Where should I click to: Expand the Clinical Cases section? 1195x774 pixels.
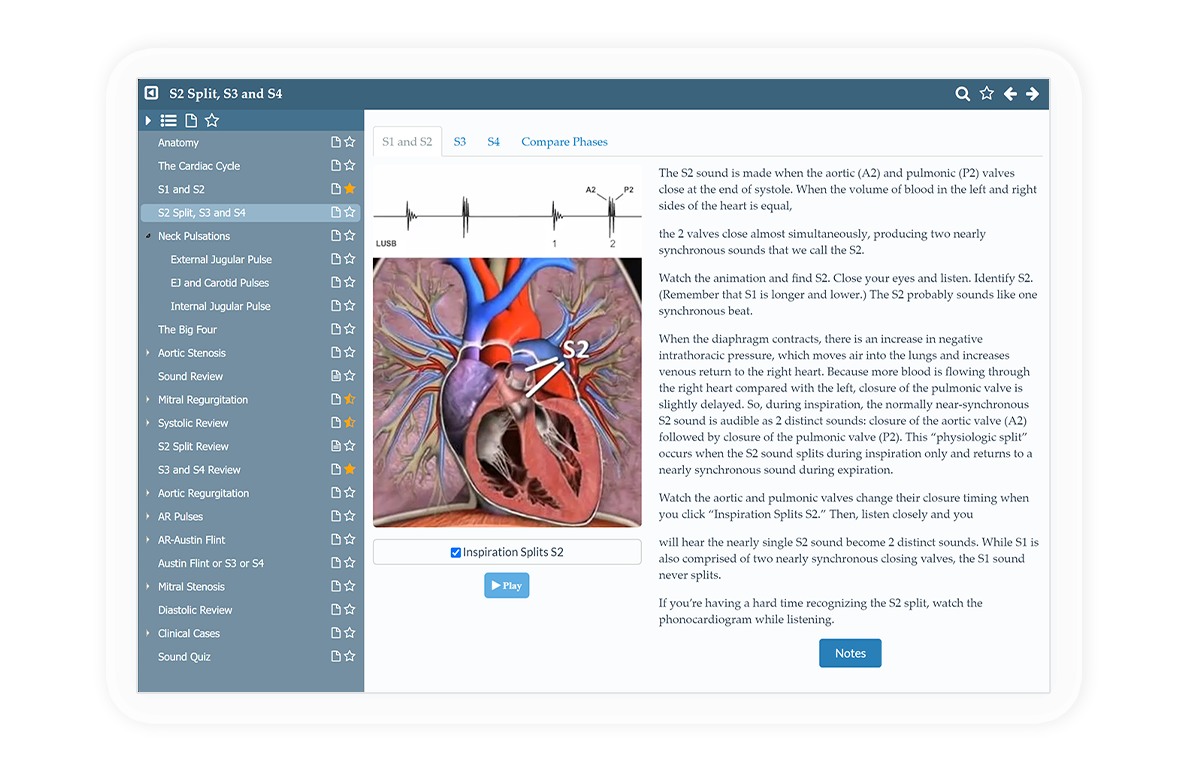click(148, 634)
